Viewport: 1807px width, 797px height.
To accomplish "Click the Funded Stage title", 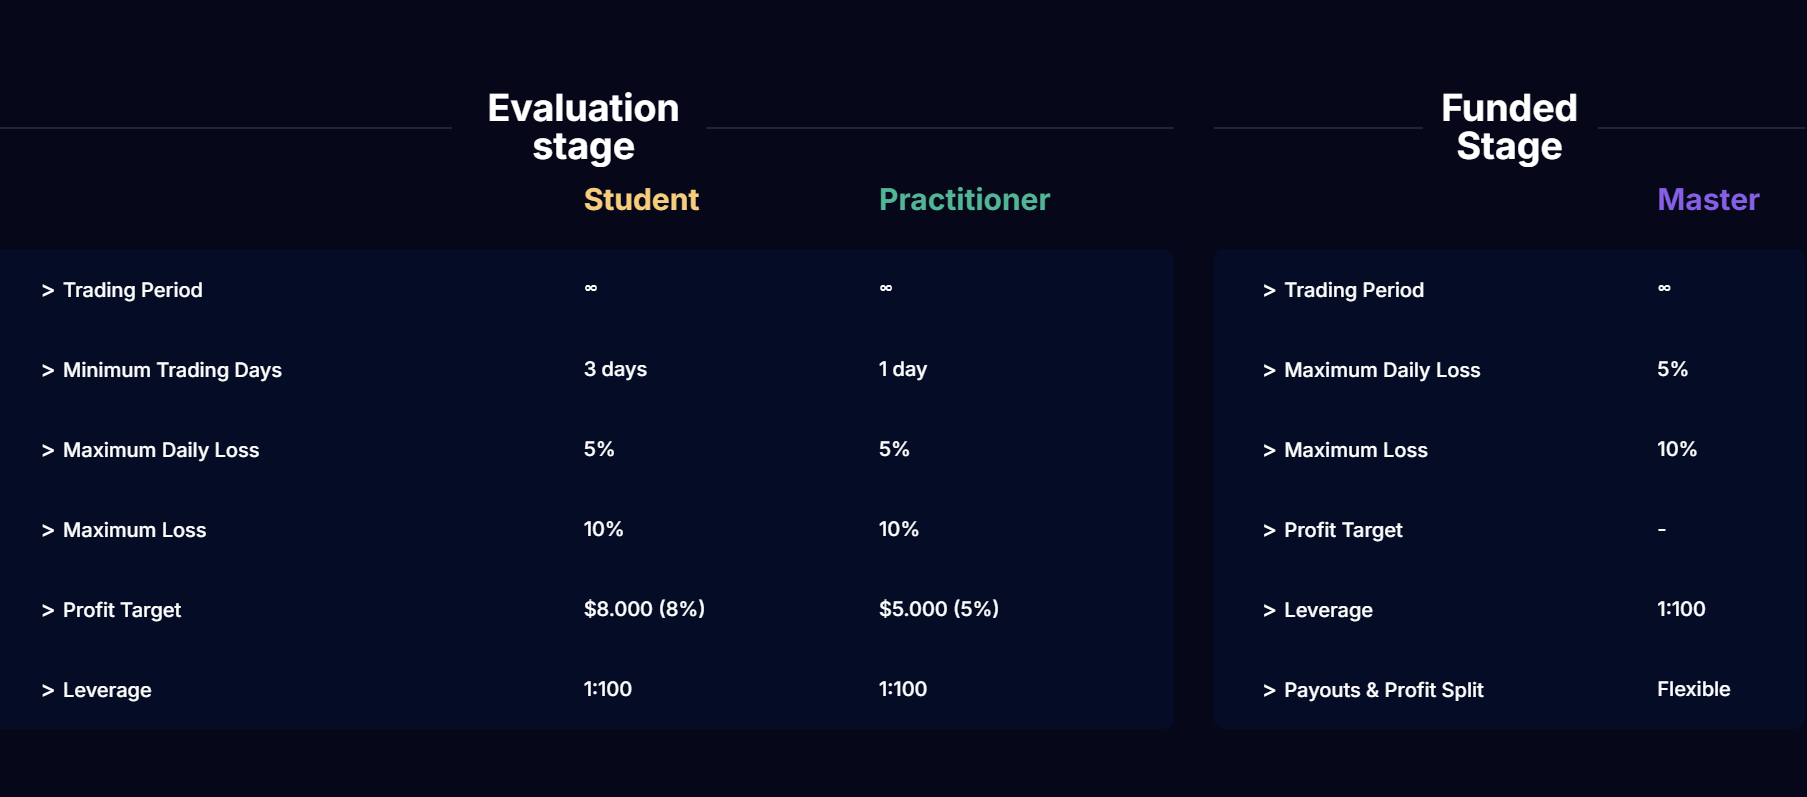I will [x=1509, y=127].
